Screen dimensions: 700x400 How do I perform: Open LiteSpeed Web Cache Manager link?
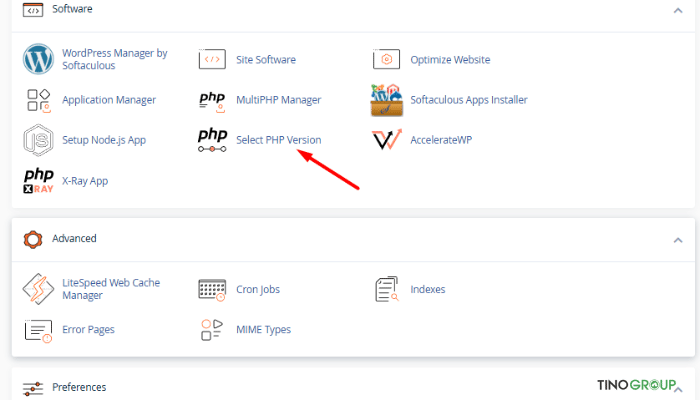(111, 289)
